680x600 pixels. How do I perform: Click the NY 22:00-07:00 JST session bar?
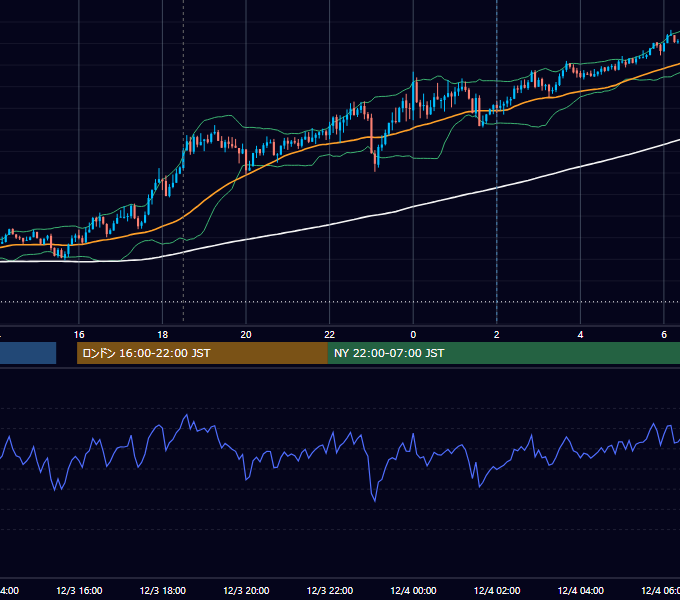[503, 353]
